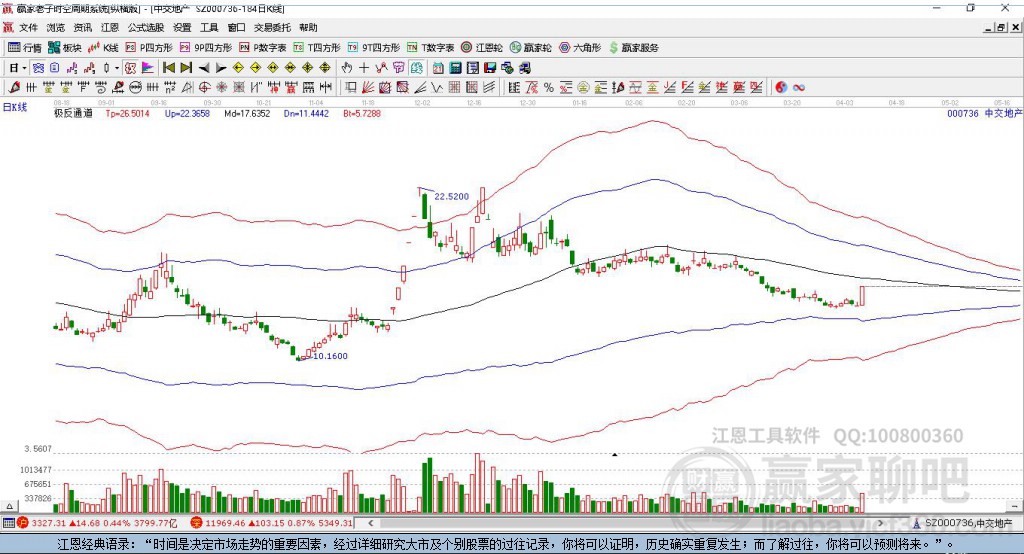The width and height of the screenshot is (1024, 554).
Task: Expand the candle style dropdown arrow
Action: pyautogui.click(x=117, y=68)
